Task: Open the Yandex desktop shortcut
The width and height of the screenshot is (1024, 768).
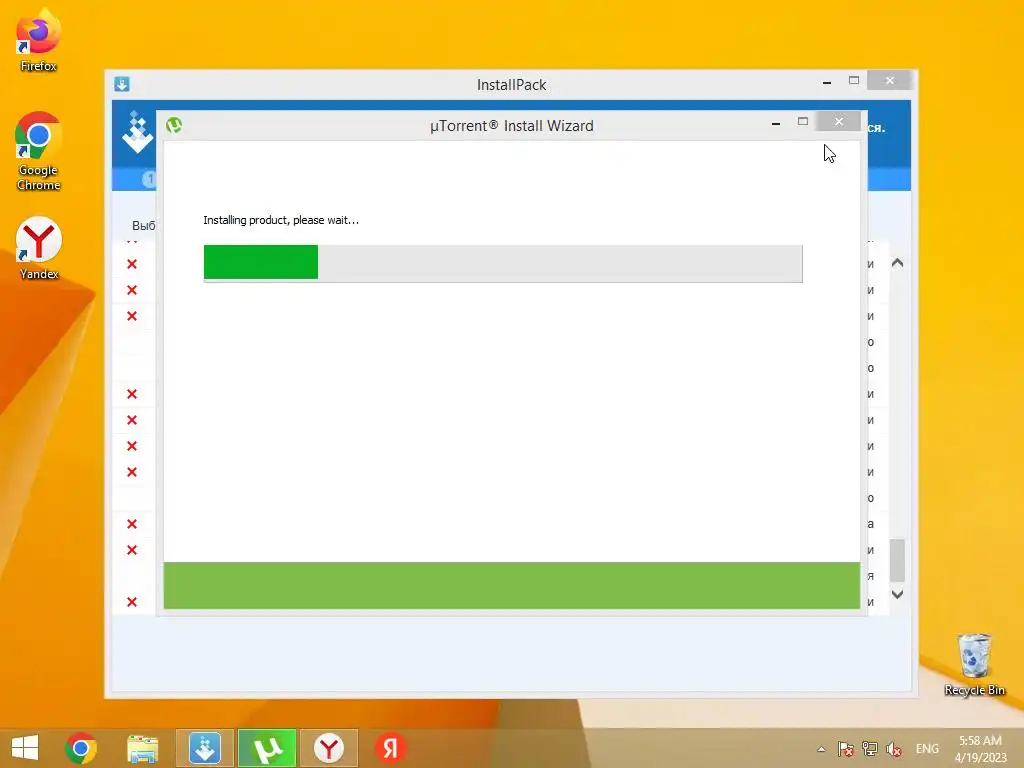Action: (38, 249)
